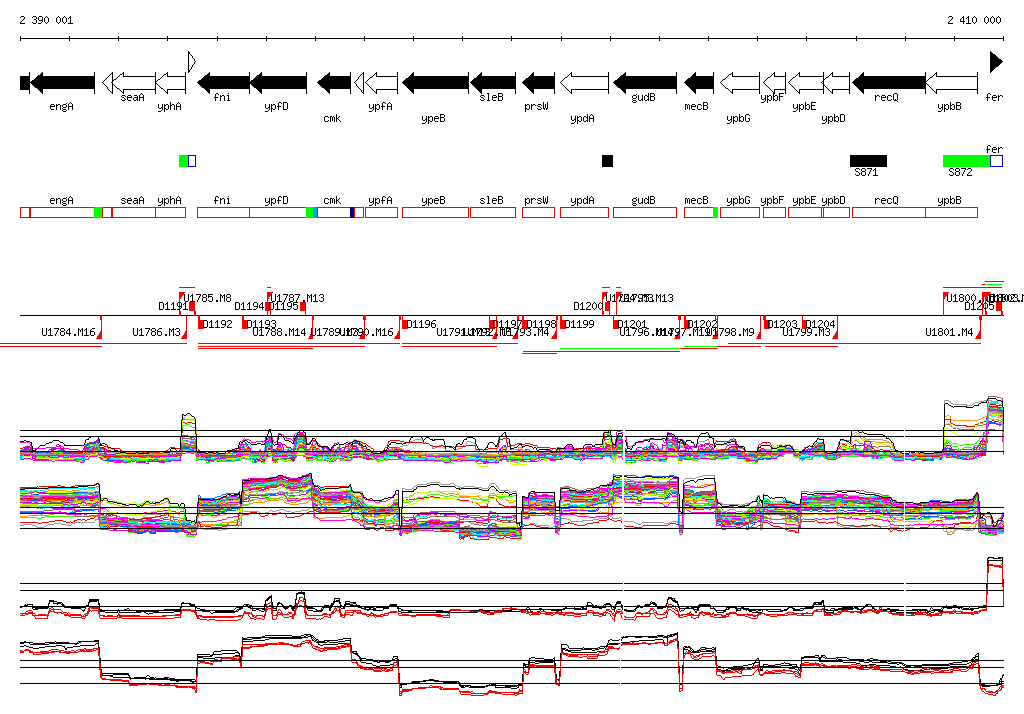Screen dimensions: 1024x714
Task: Select the white ypbE gene arrow
Action: coord(805,82)
